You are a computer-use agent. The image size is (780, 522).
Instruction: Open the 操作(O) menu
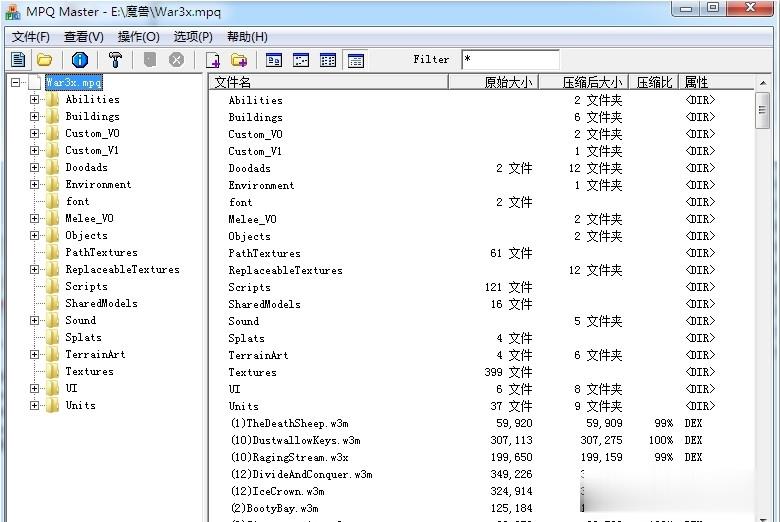138,37
